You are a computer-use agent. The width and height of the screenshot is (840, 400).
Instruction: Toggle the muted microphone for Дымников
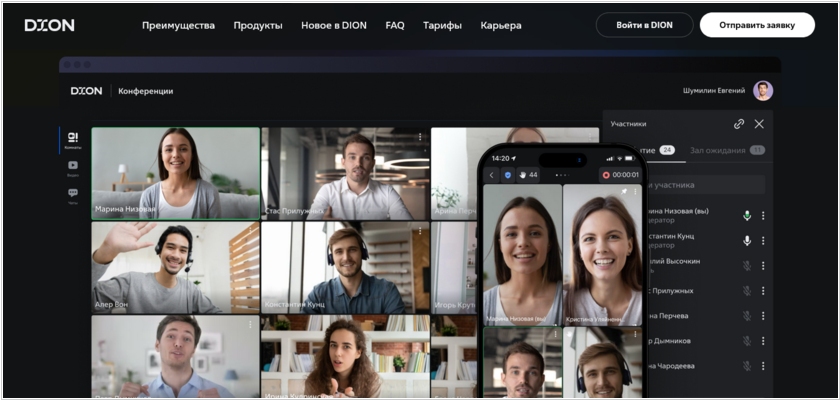pos(747,341)
